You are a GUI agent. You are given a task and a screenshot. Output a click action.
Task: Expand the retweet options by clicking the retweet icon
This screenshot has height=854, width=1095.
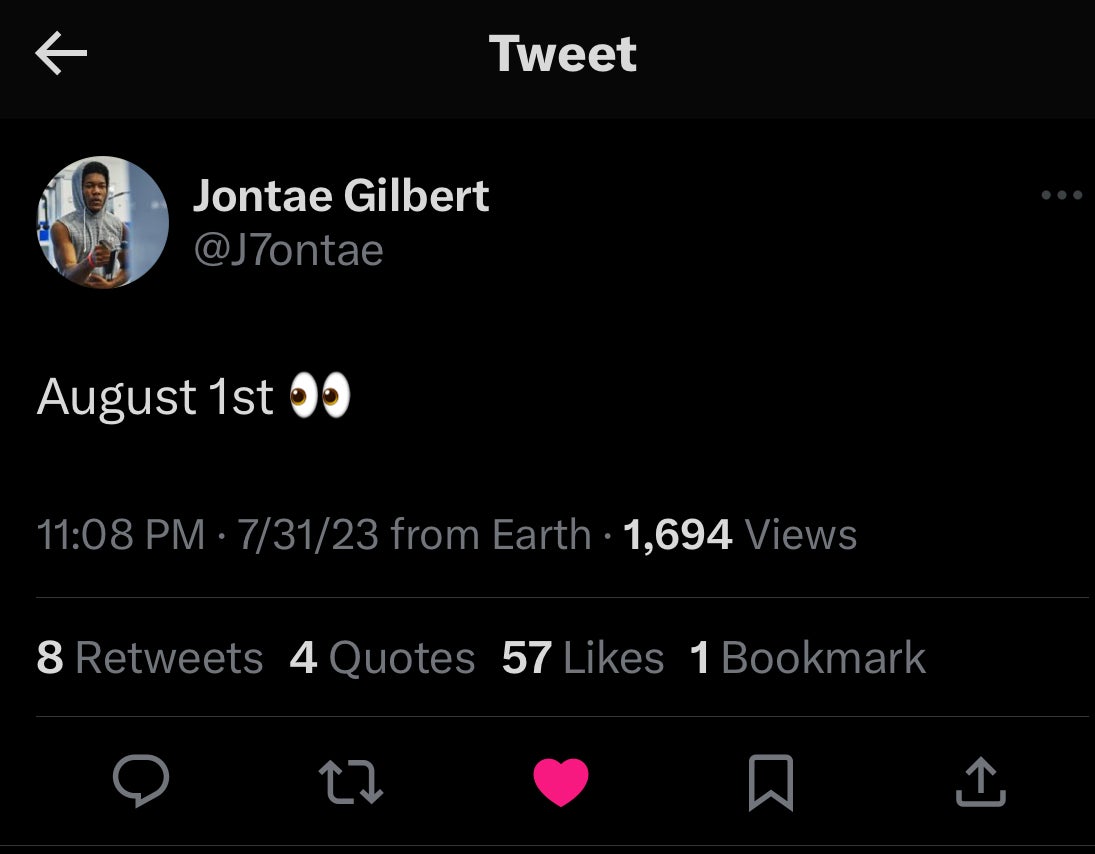point(351,783)
